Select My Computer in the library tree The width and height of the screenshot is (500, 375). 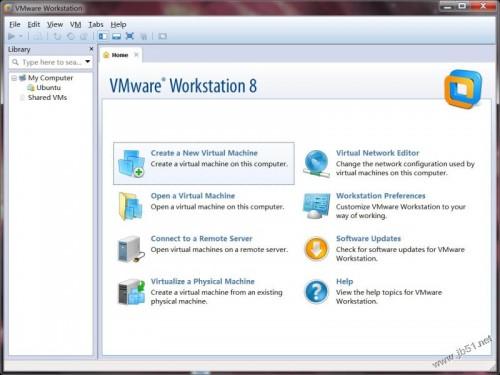coord(50,78)
